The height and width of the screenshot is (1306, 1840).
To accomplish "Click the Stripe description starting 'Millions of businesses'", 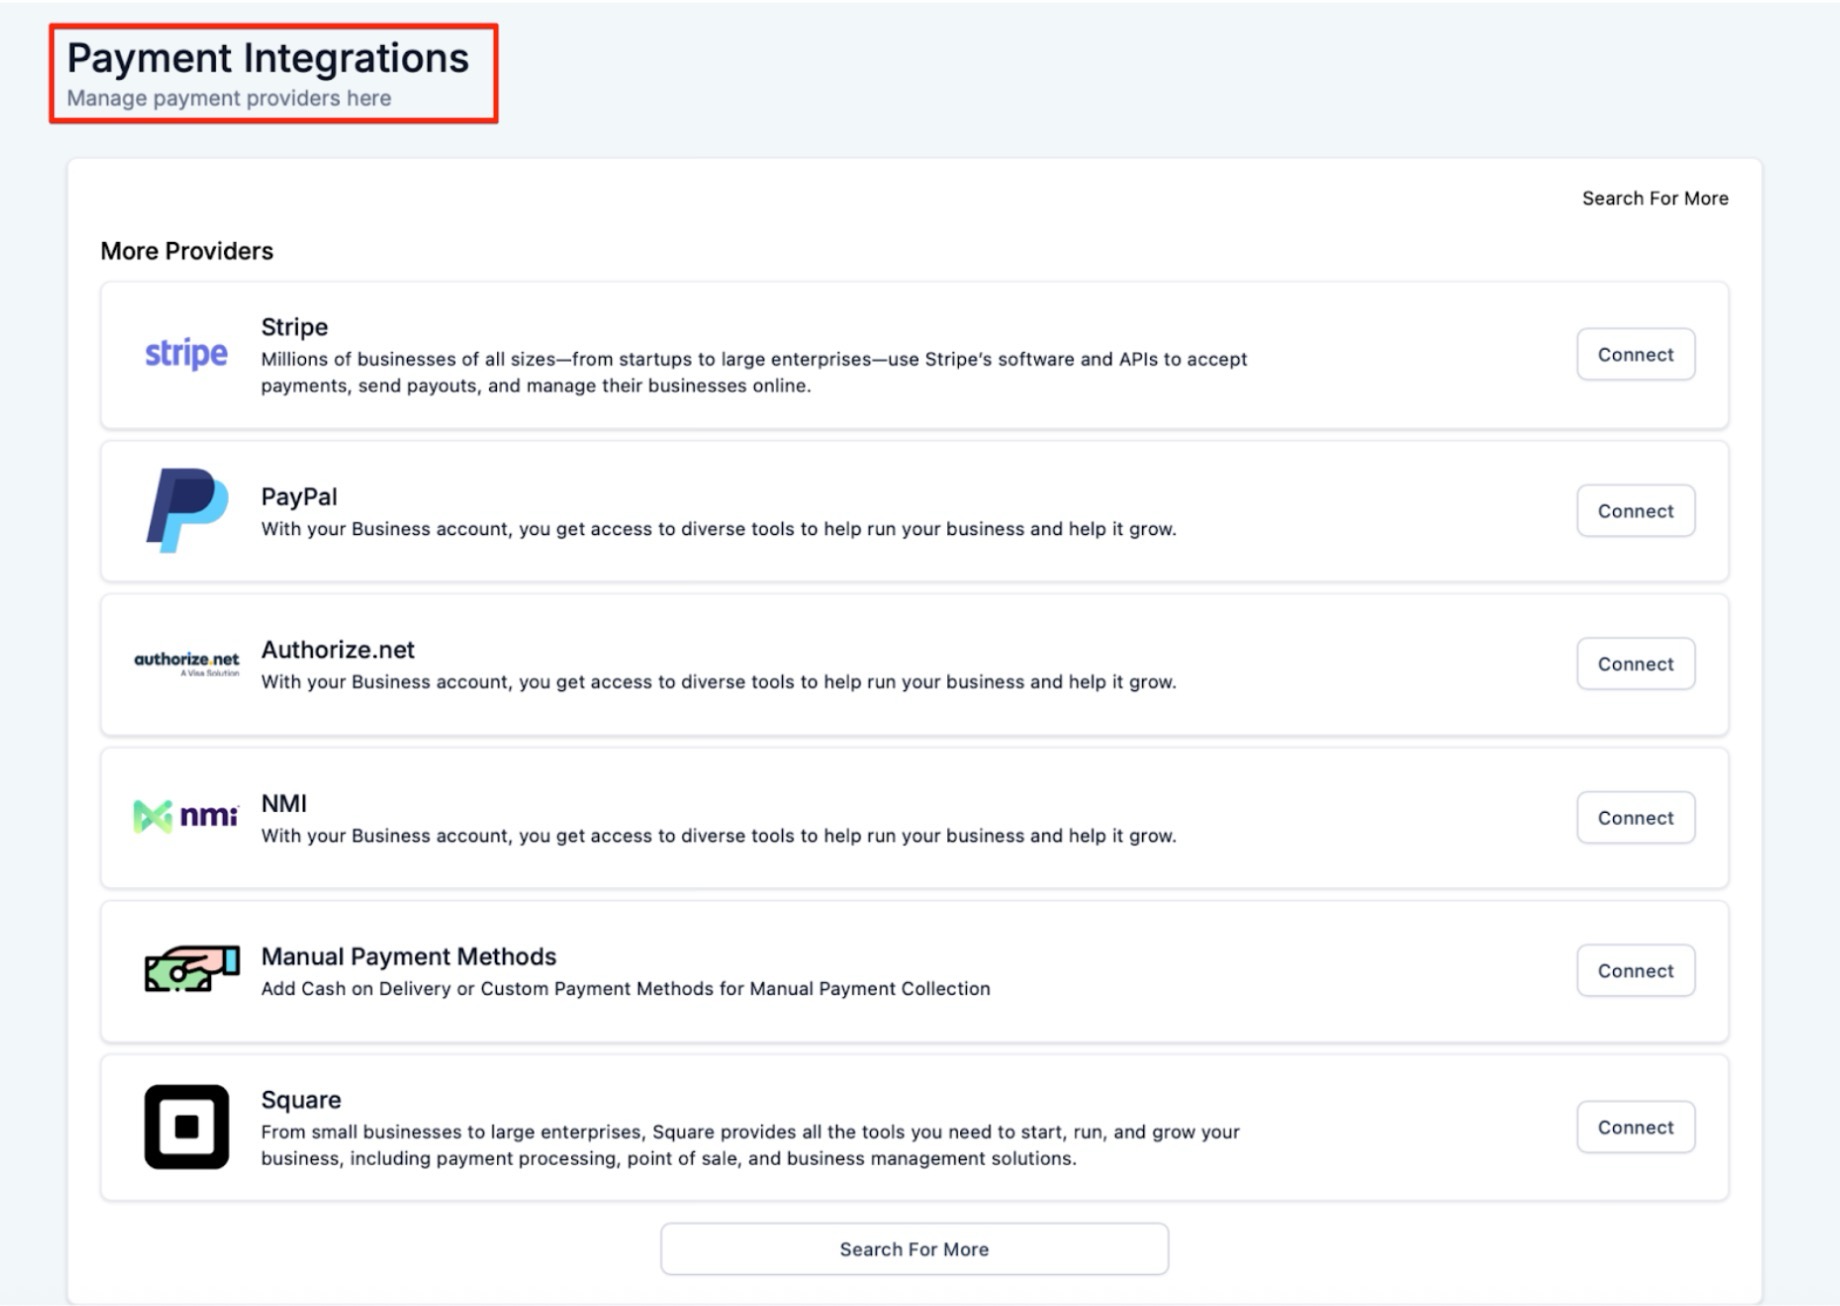I will [x=754, y=372].
